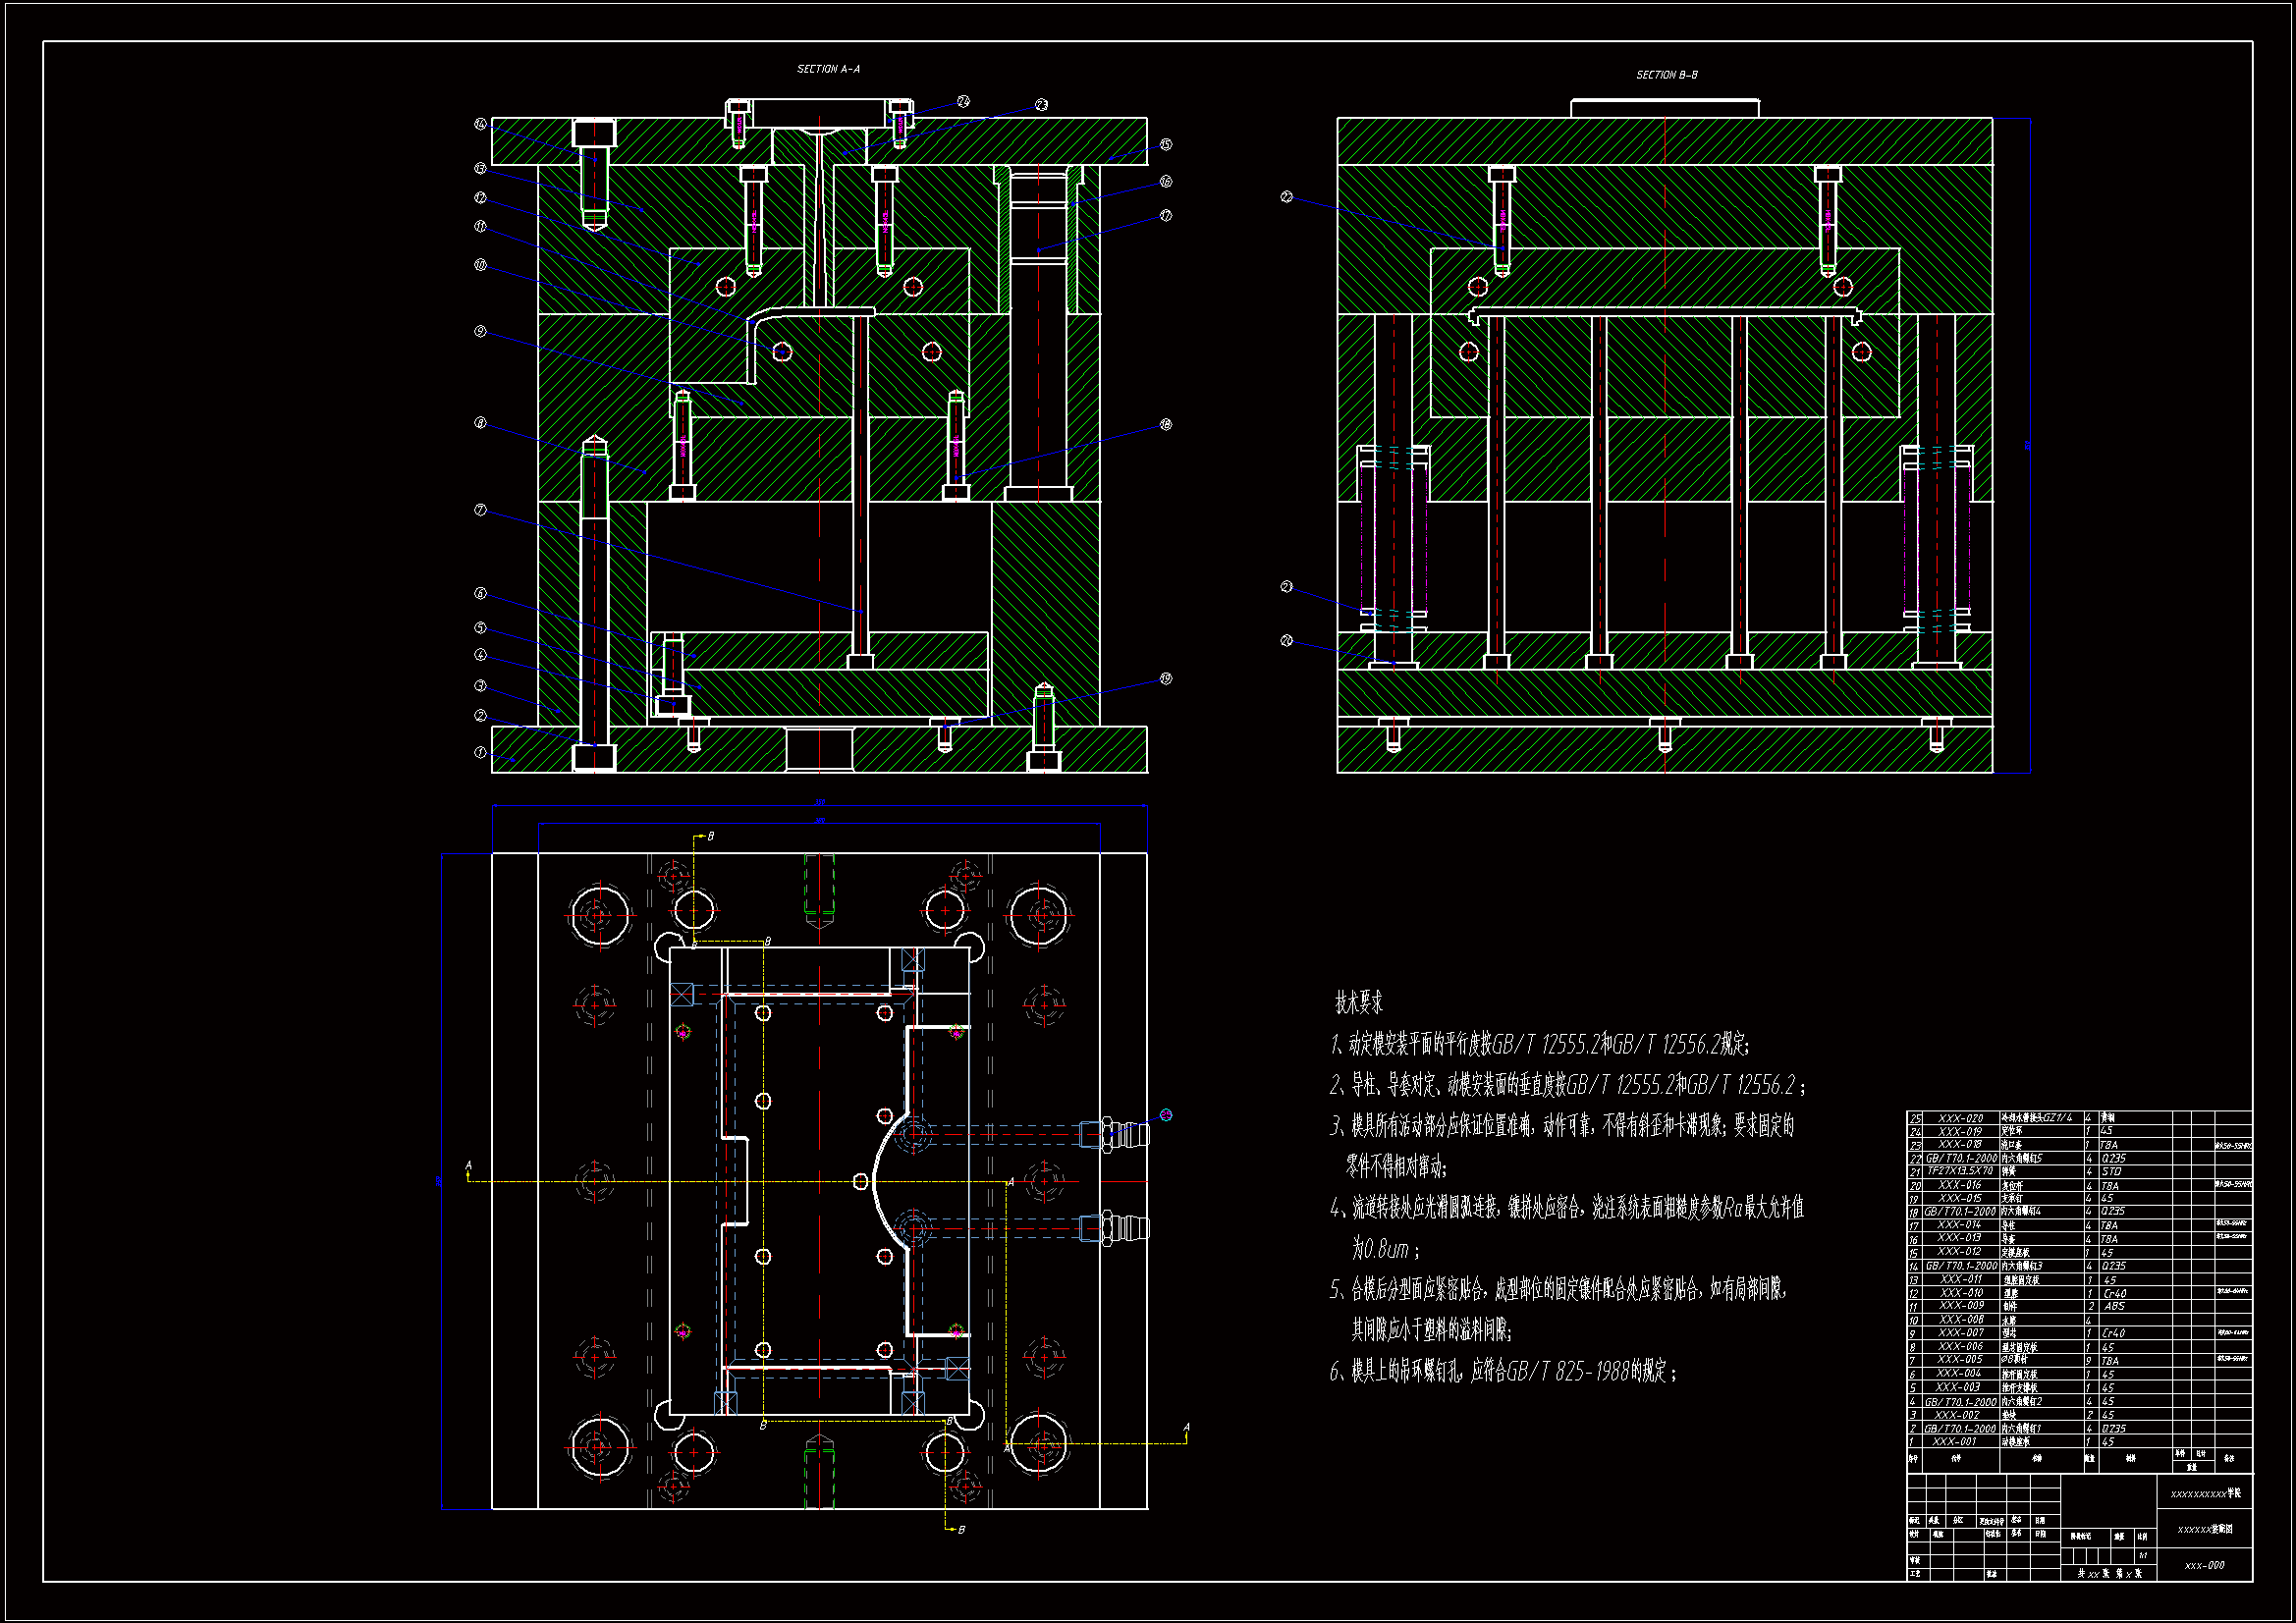2296x1623 pixels.
Task: Click the SECTION A-A view title
Action: click(x=828, y=69)
